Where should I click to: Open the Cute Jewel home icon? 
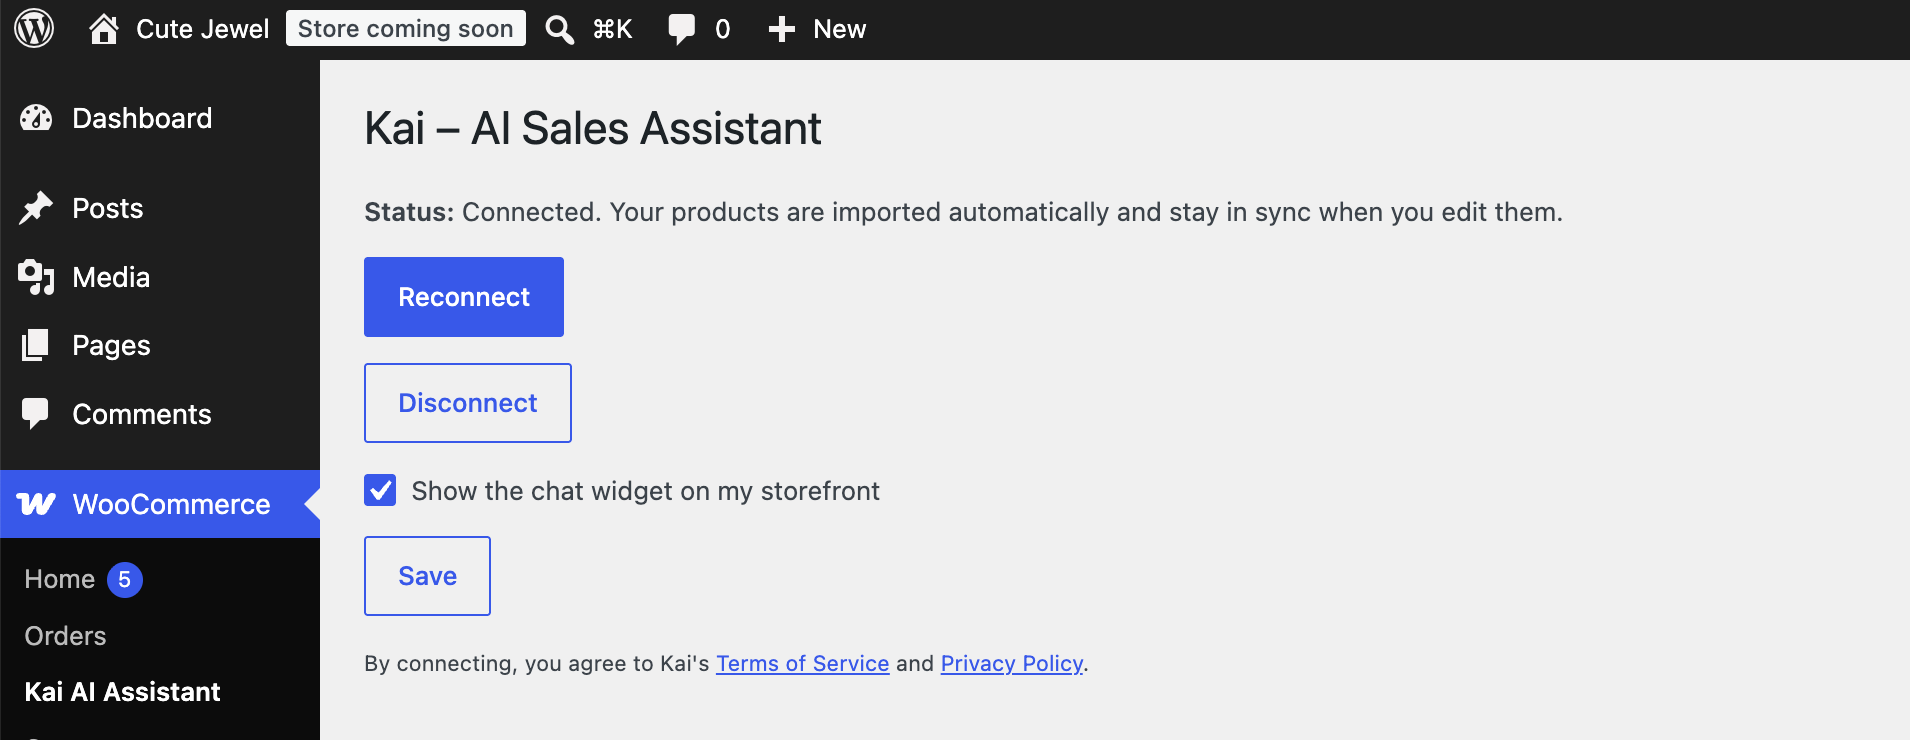104,29
